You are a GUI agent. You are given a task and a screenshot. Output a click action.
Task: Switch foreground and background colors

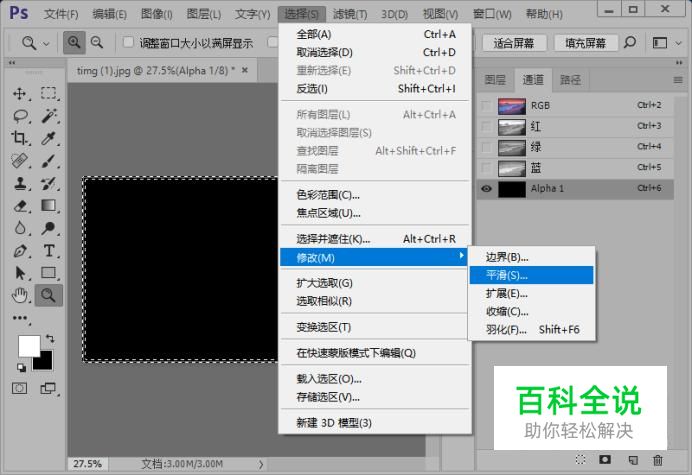50,339
